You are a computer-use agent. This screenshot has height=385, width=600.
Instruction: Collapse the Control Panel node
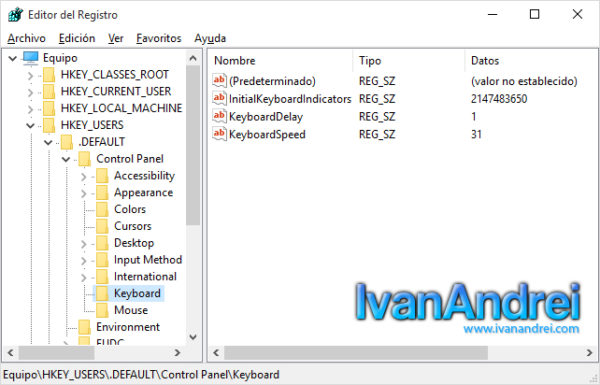pyautogui.click(x=66, y=159)
